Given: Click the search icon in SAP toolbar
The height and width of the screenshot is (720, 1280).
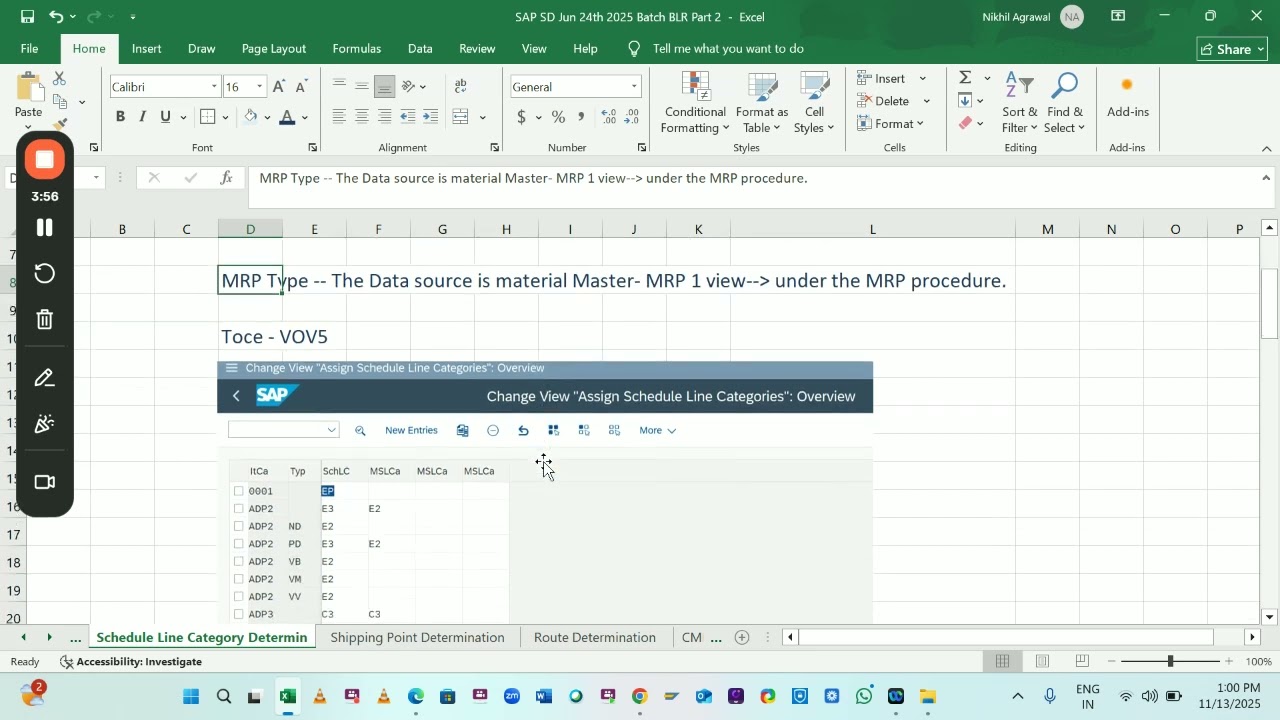Looking at the screenshot, I should (360, 431).
